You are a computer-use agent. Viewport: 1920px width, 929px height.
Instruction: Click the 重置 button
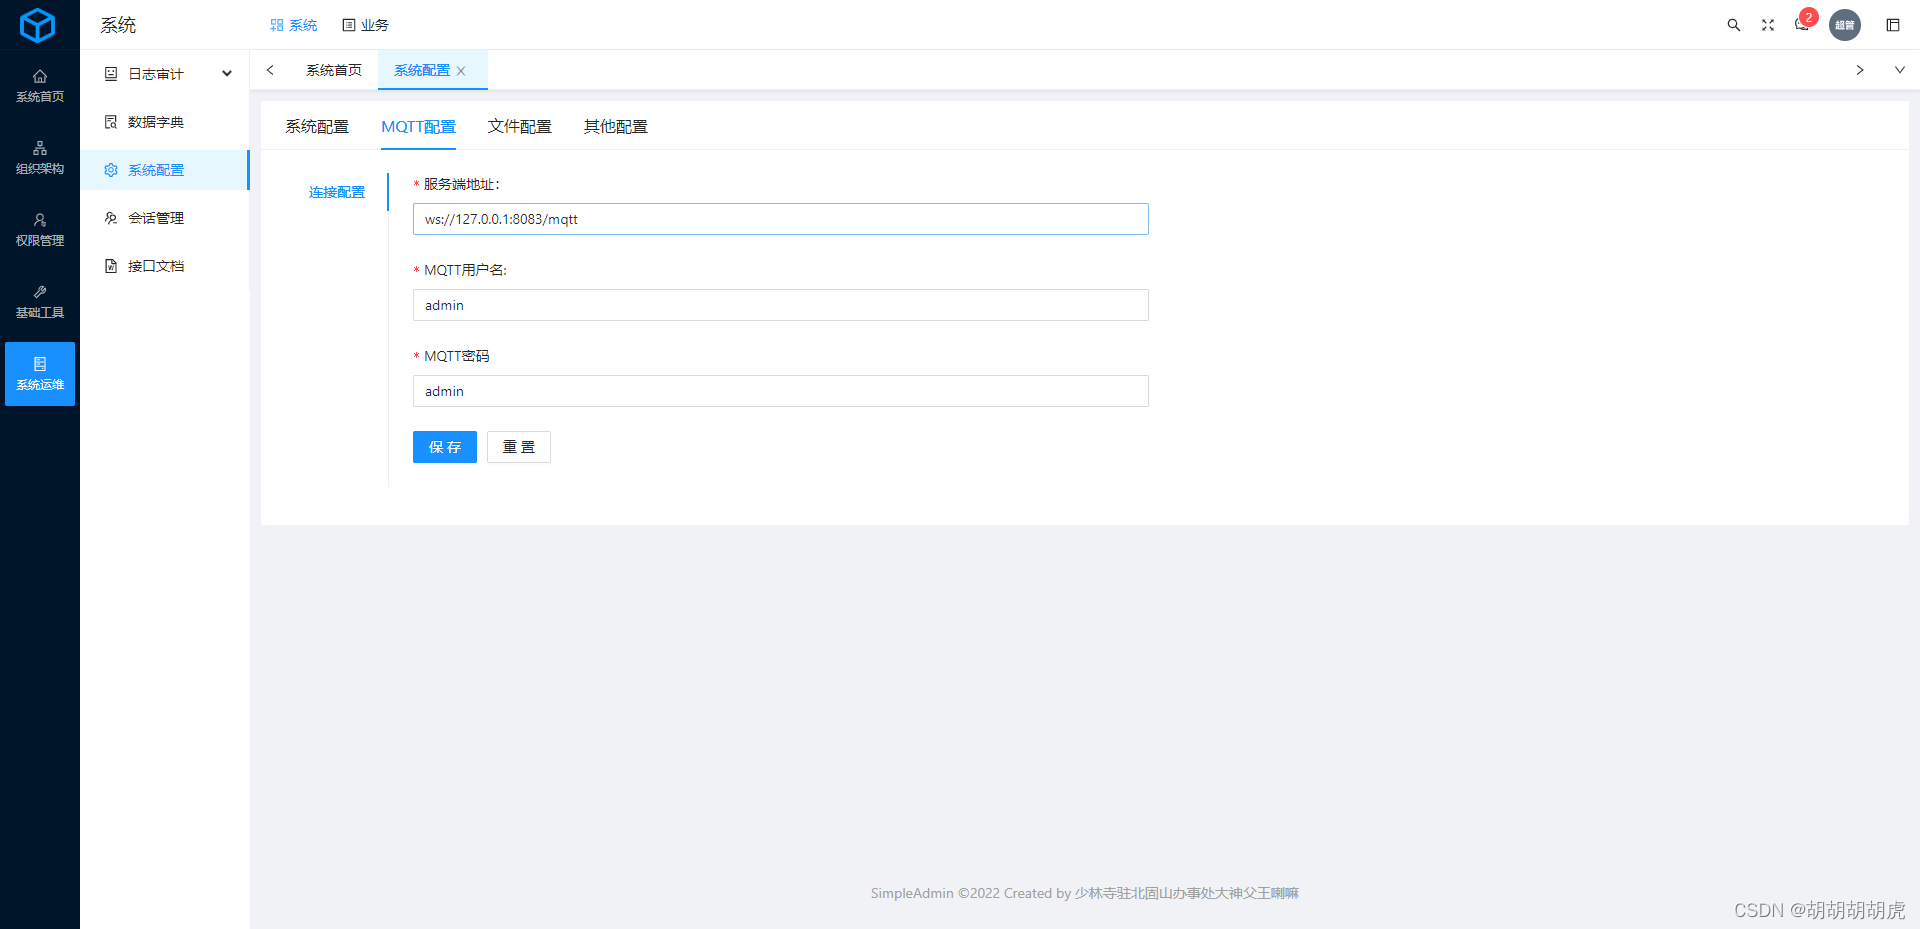pyautogui.click(x=519, y=447)
